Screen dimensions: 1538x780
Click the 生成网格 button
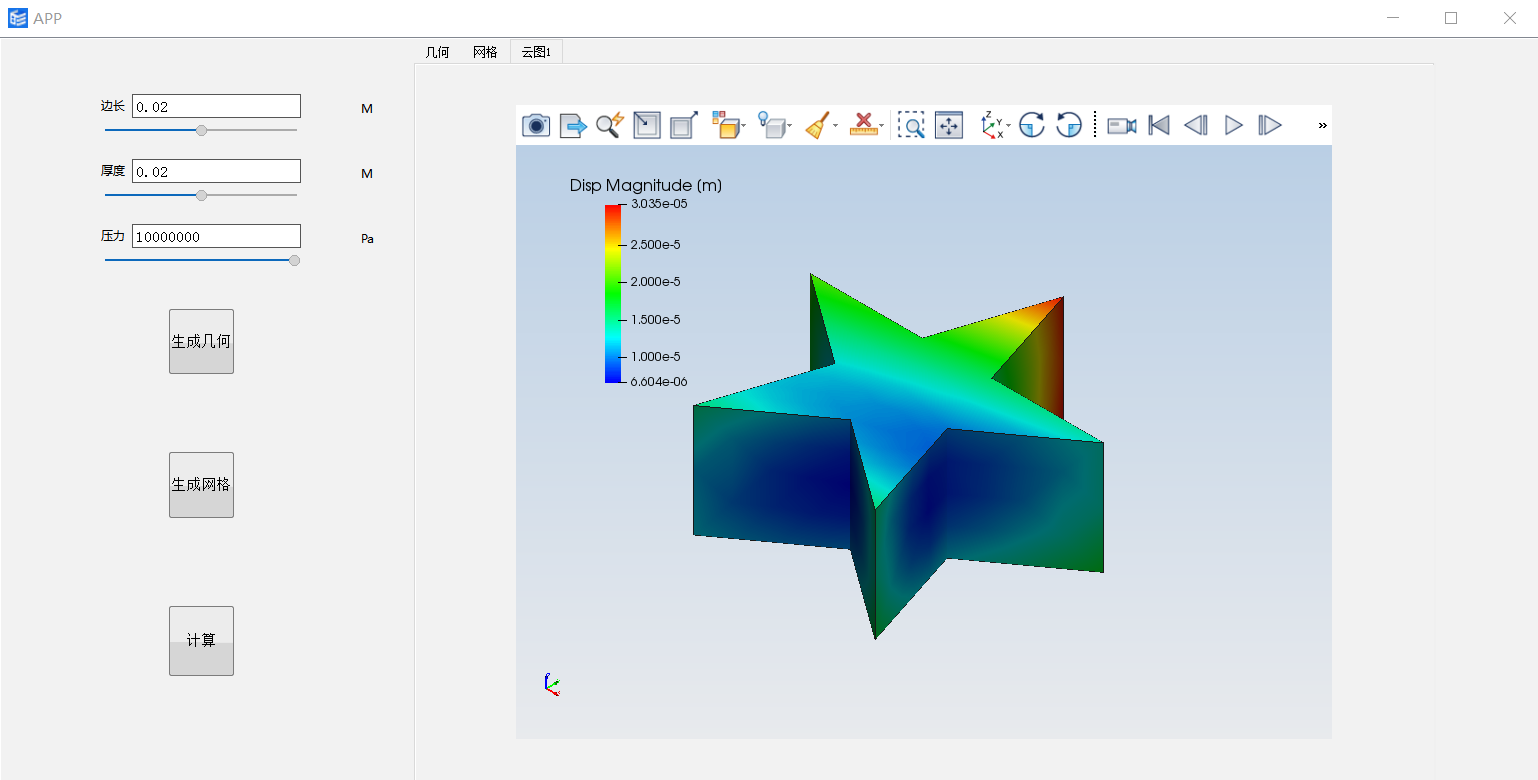201,485
